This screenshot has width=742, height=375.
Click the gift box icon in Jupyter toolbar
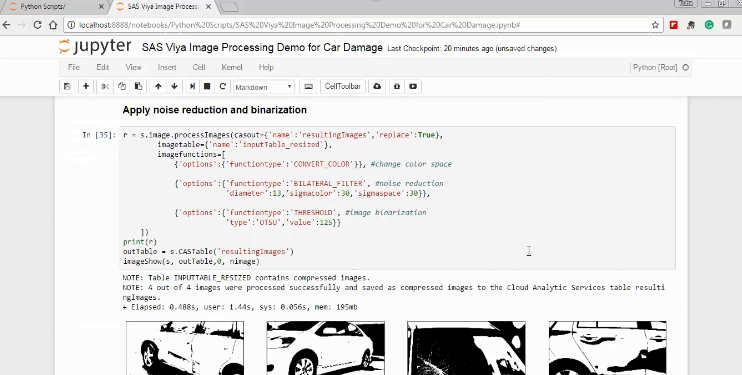tap(397, 86)
